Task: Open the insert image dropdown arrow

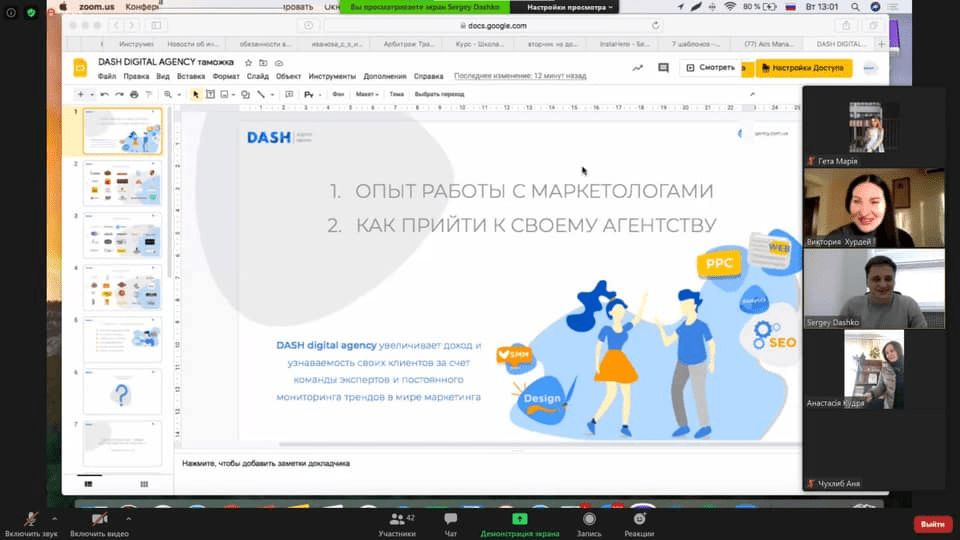Action: click(234, 95)
